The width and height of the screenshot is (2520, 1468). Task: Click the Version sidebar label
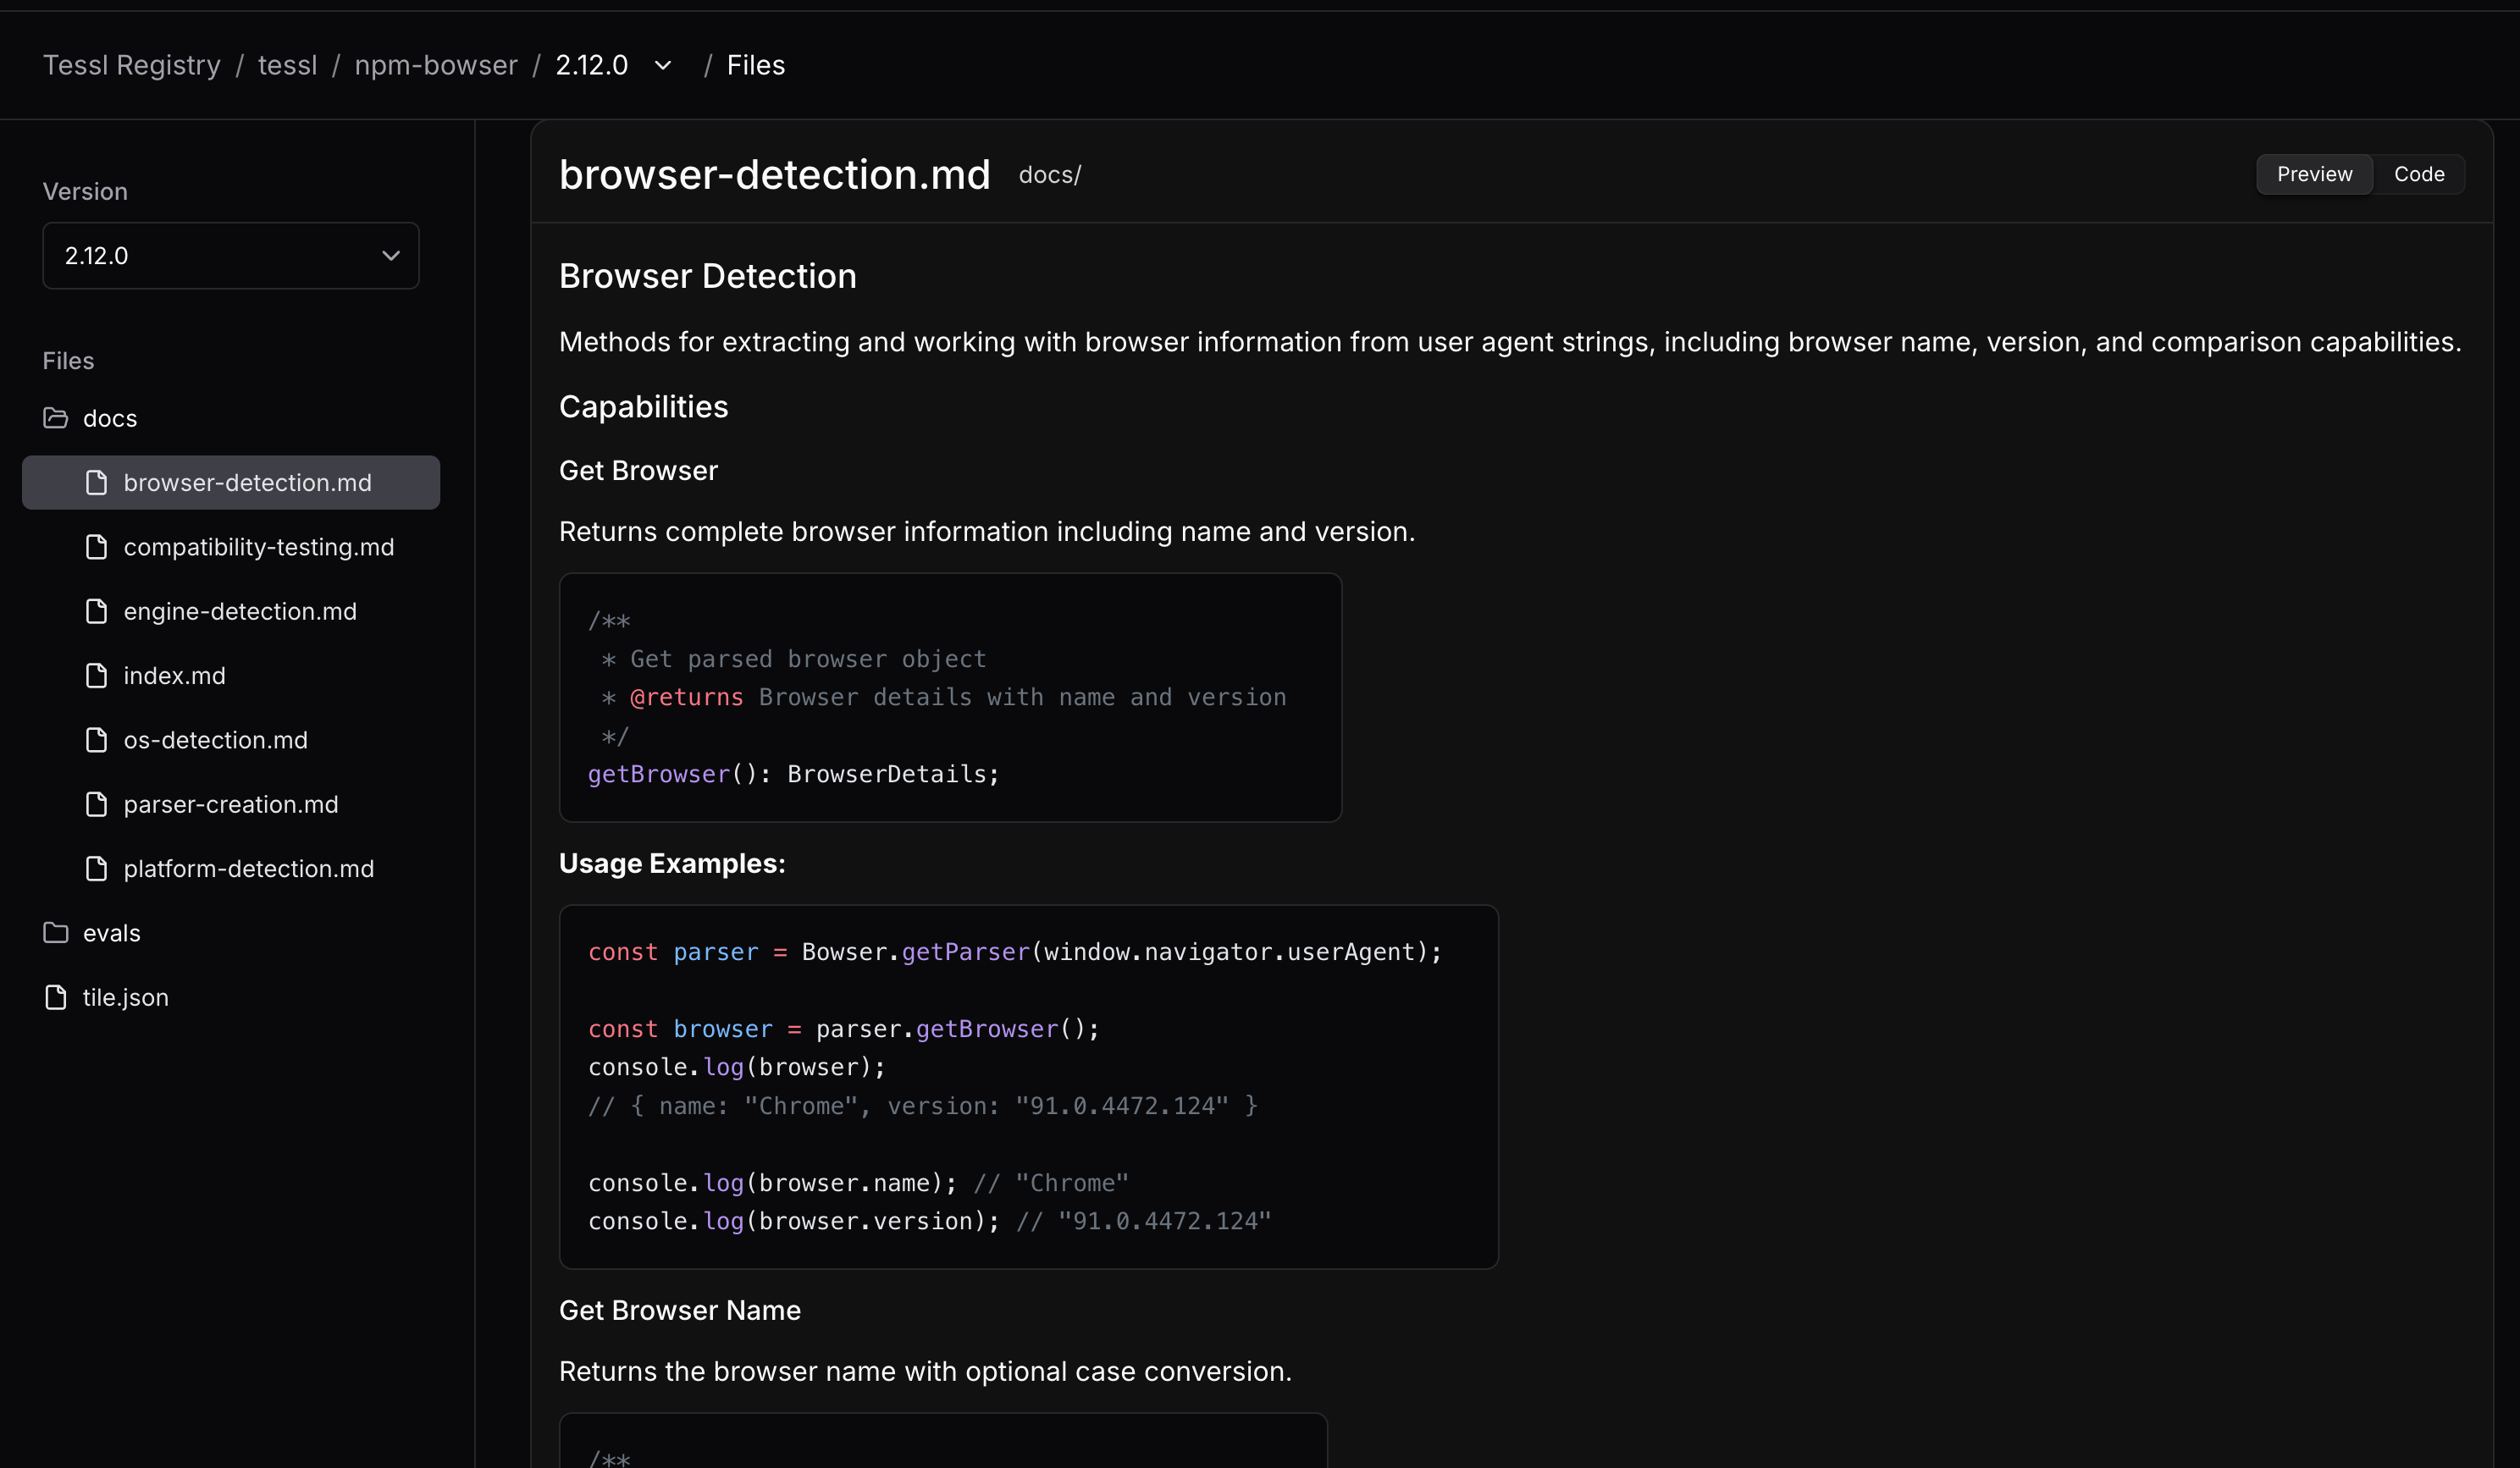tap(85, 192)
